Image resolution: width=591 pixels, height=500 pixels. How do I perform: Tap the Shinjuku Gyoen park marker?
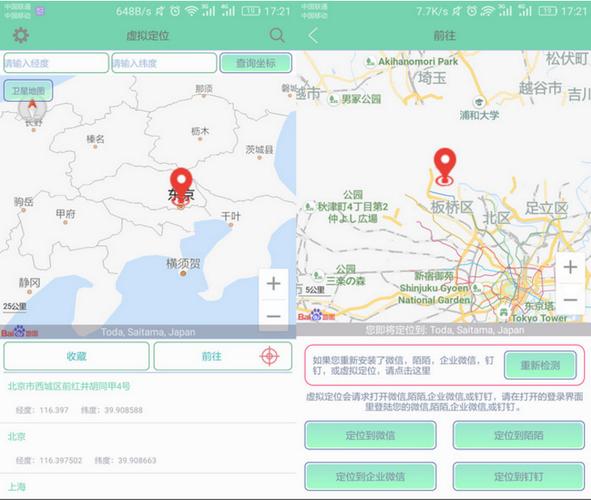477,289
